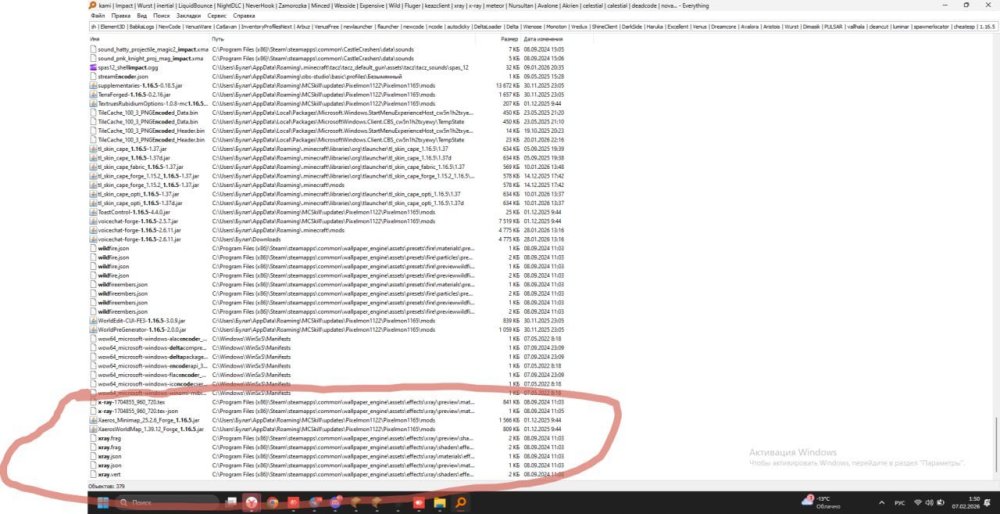Click the size value 841 КБ
This screenshot has height=514, width=1000.
[511, 402]
